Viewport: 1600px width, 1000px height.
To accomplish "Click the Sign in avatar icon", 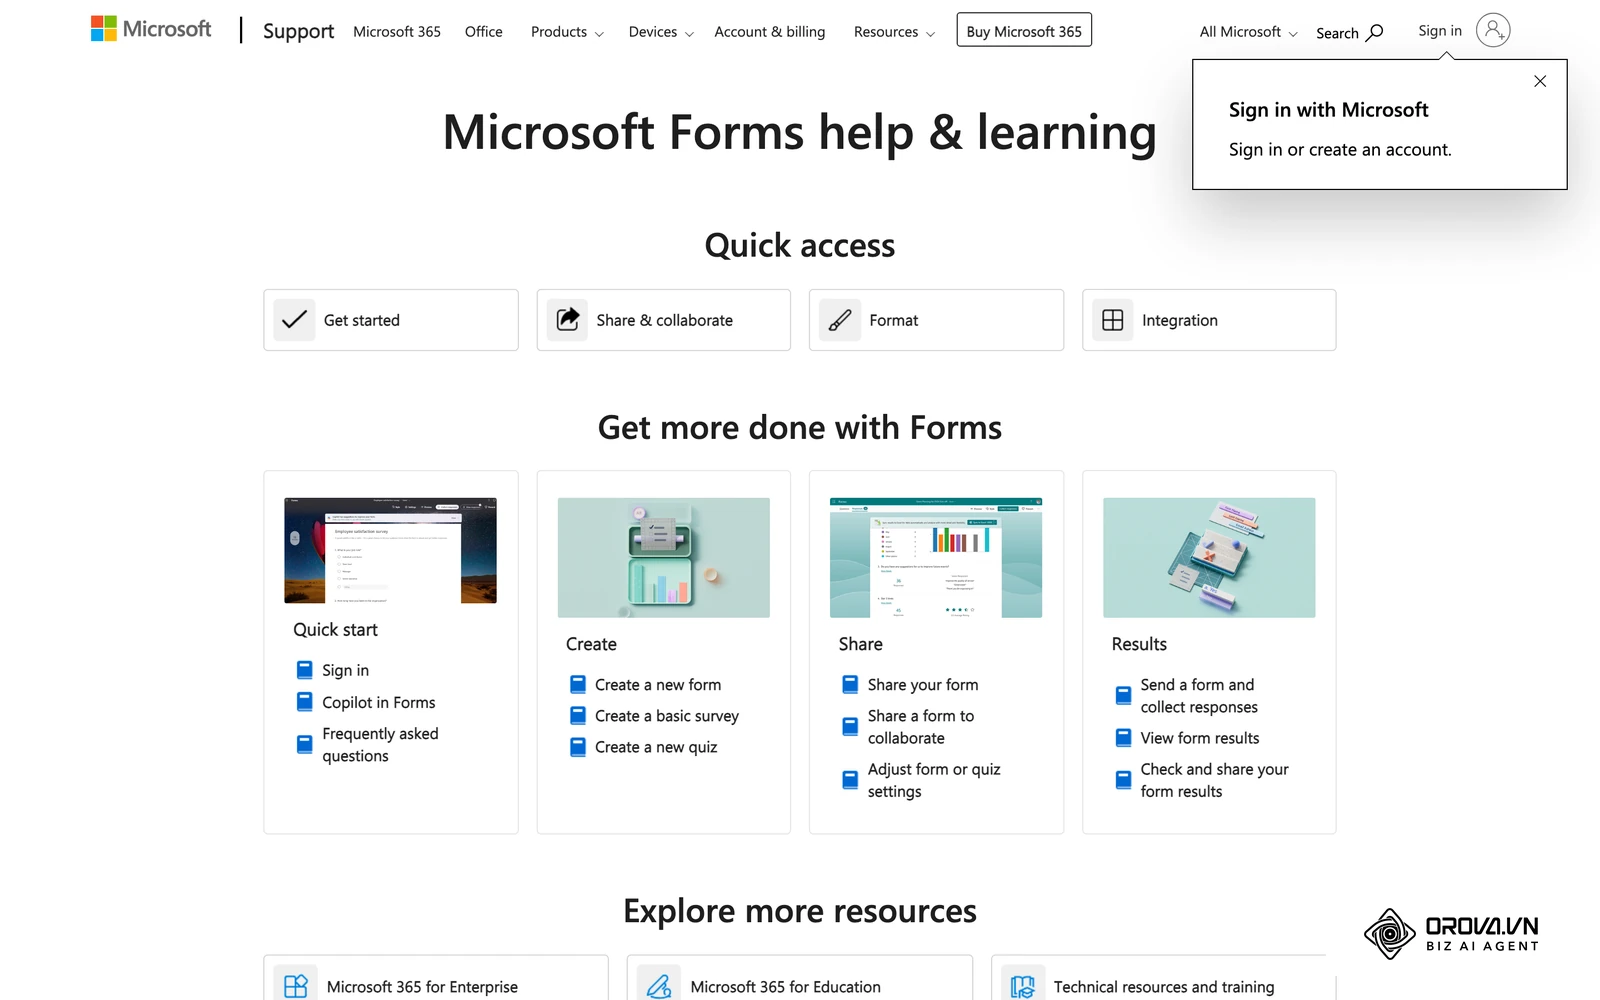I will [1493, 31].
